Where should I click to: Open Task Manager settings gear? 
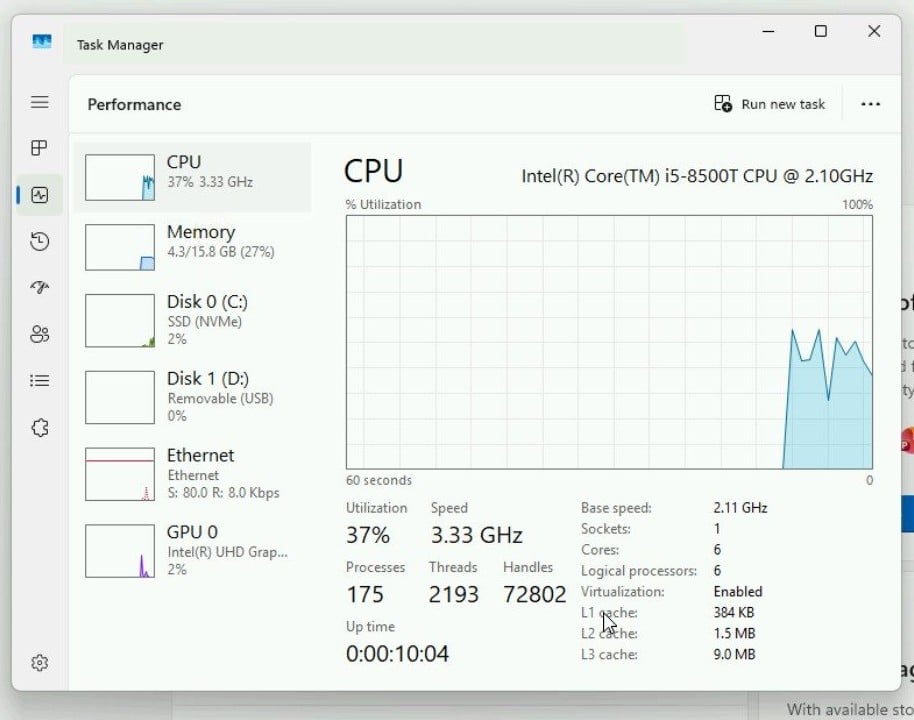[x=39, y=663]
